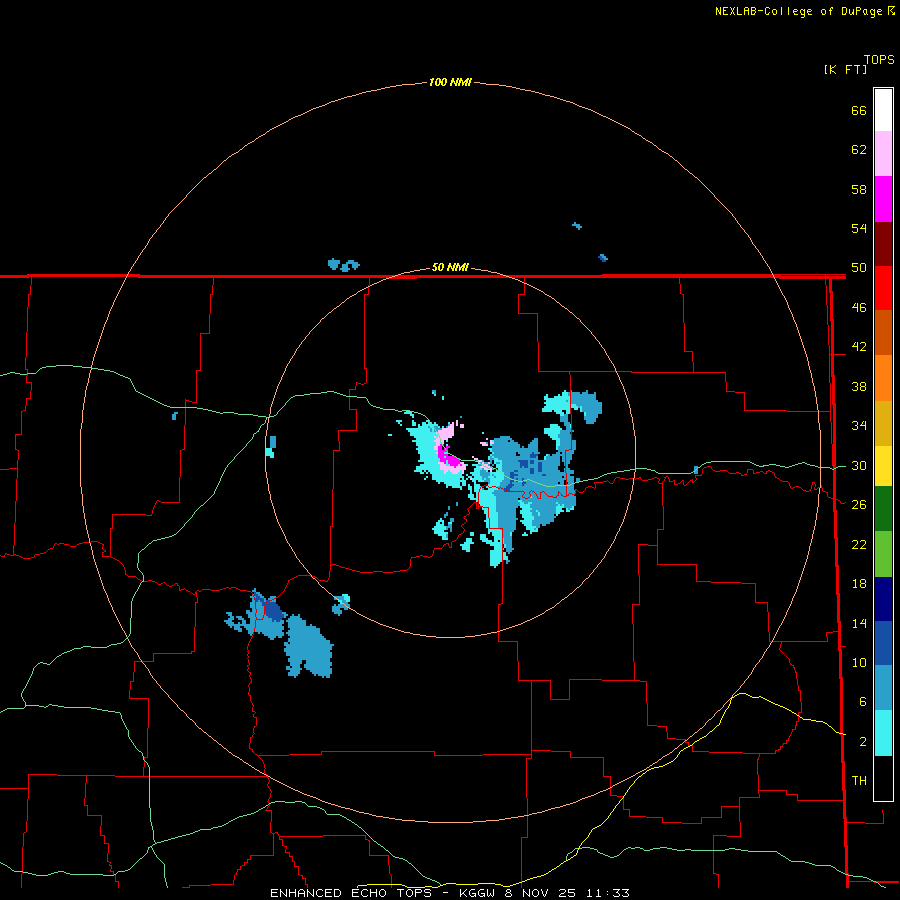Click the medium blue 10 kft legend swatch
This screenshot has width=900, height=900.
click(883, 643)
